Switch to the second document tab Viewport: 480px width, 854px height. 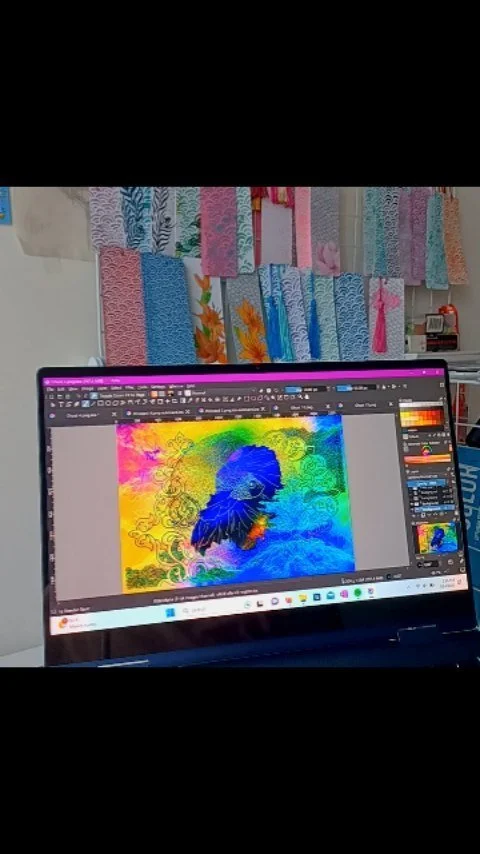[x=157, y=412]
